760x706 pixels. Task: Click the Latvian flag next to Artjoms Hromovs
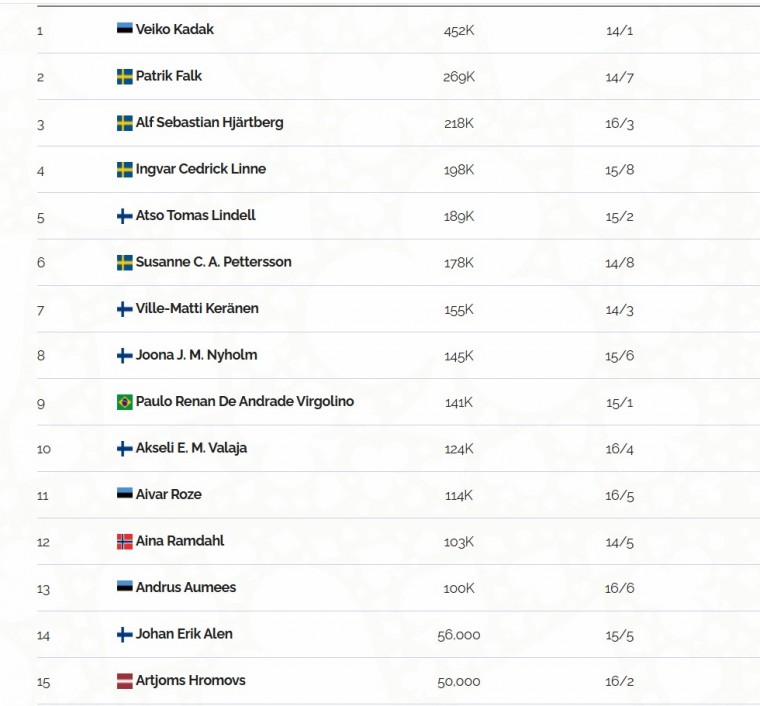coord(124,681)
